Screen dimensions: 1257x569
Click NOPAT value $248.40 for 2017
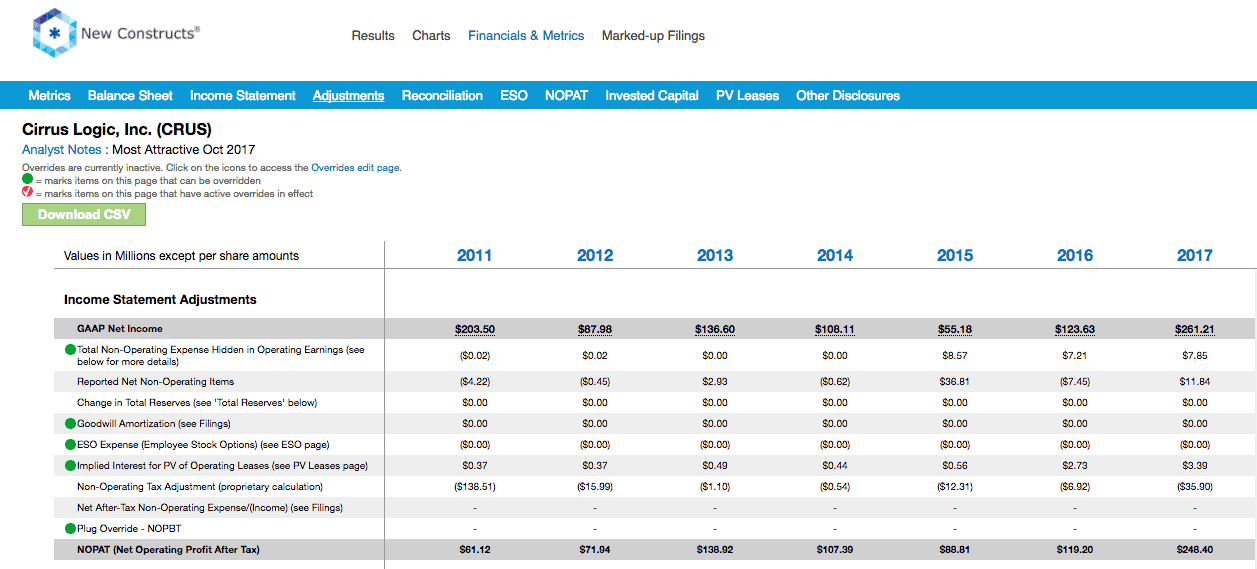coord(1195,550)
